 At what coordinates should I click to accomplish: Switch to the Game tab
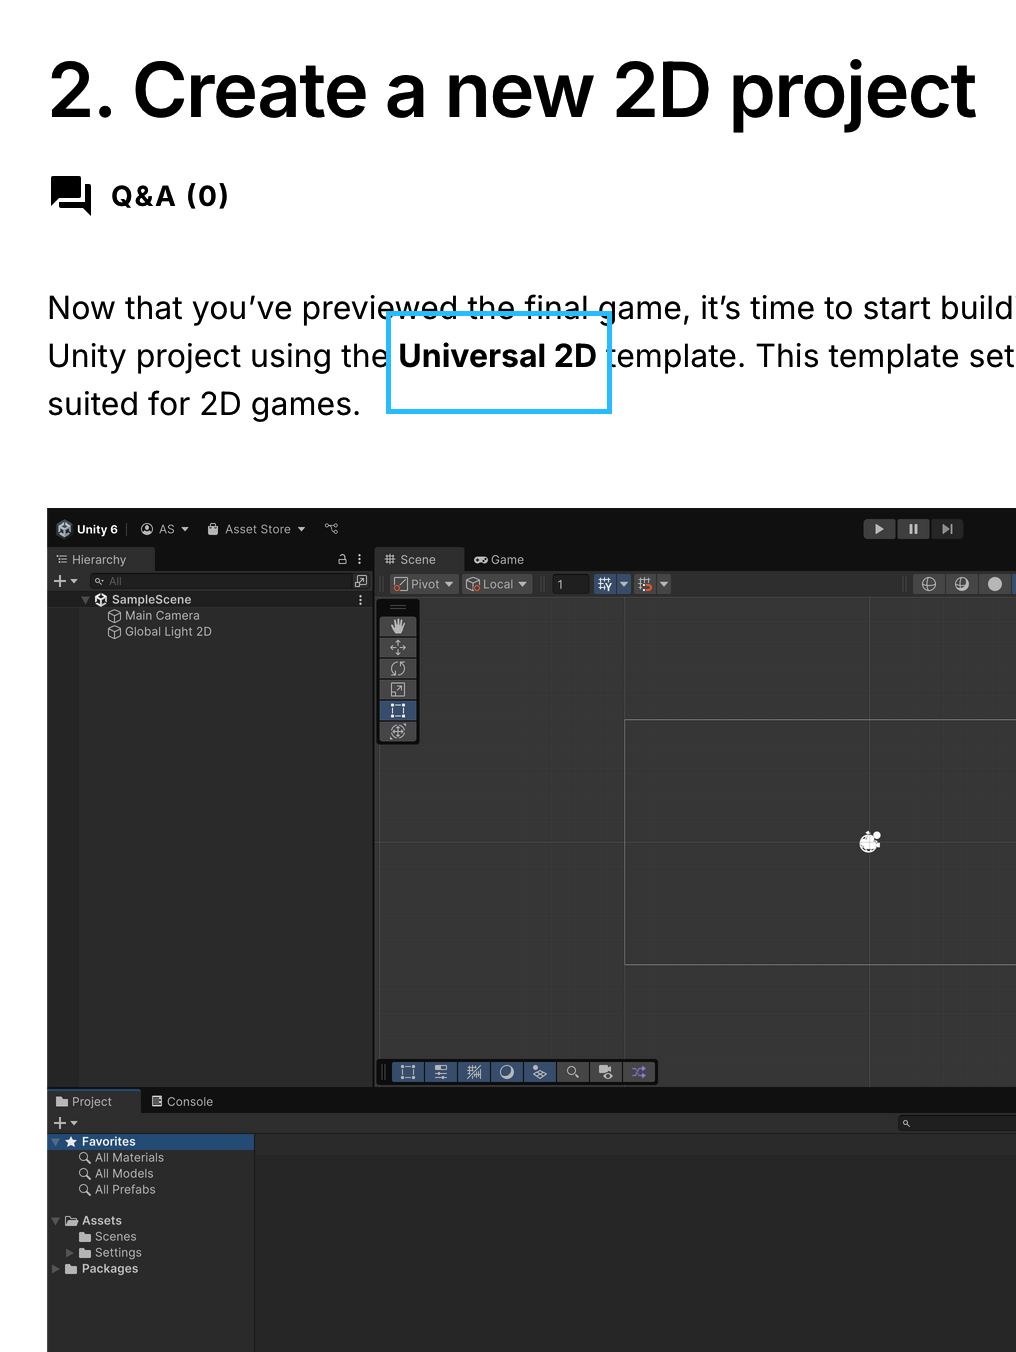[x=499, y=559]
